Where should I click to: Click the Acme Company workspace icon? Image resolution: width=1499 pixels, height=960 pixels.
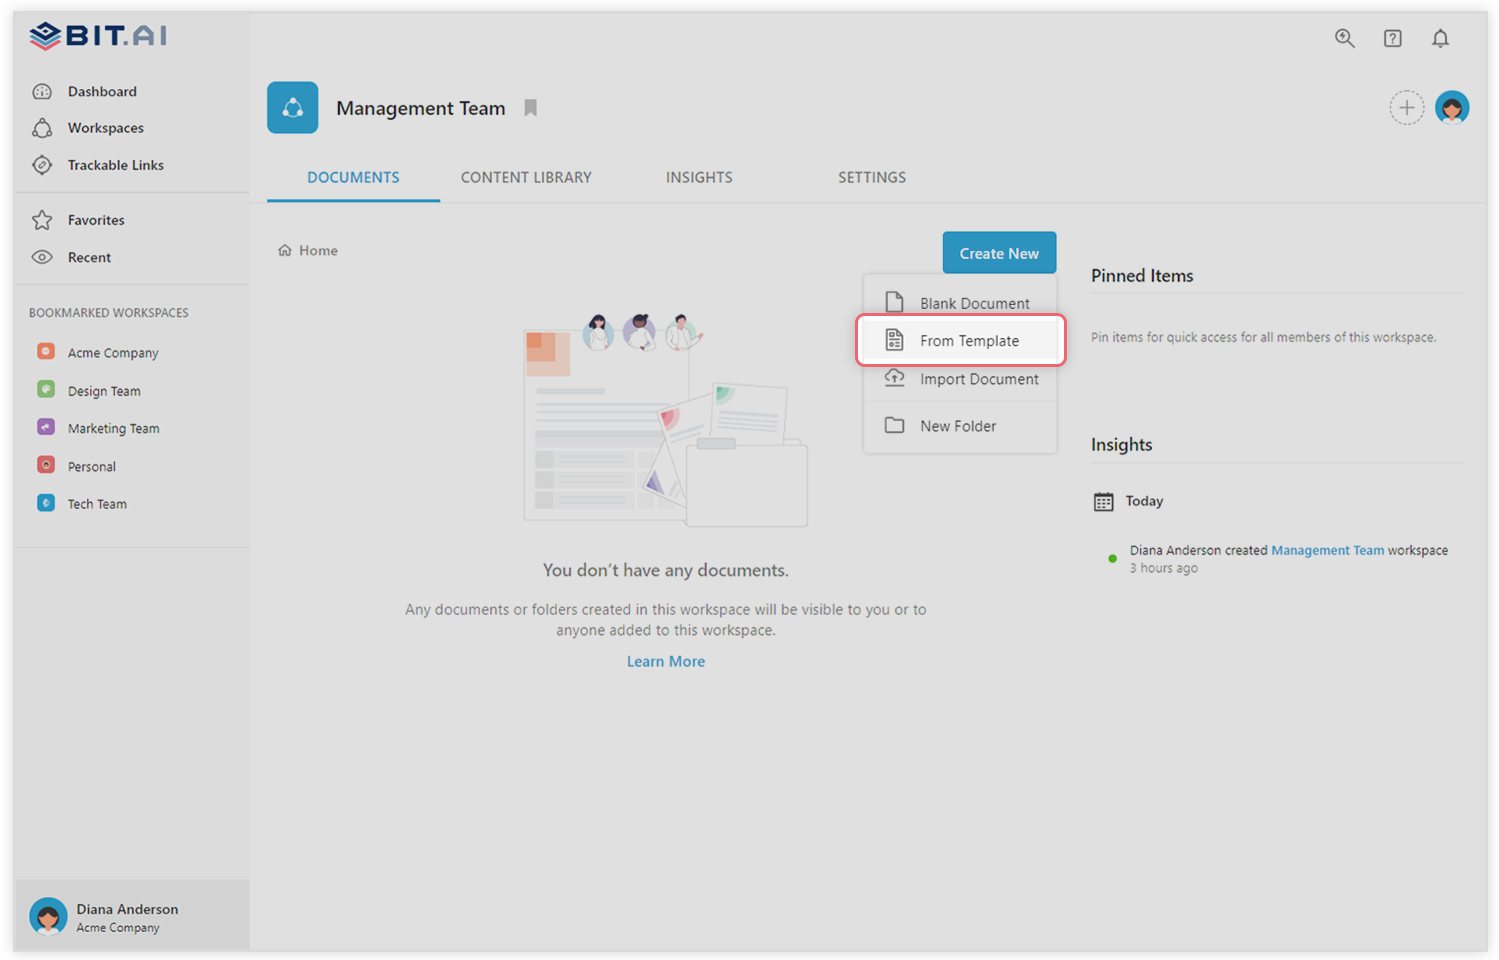click(x=46, y=351)
